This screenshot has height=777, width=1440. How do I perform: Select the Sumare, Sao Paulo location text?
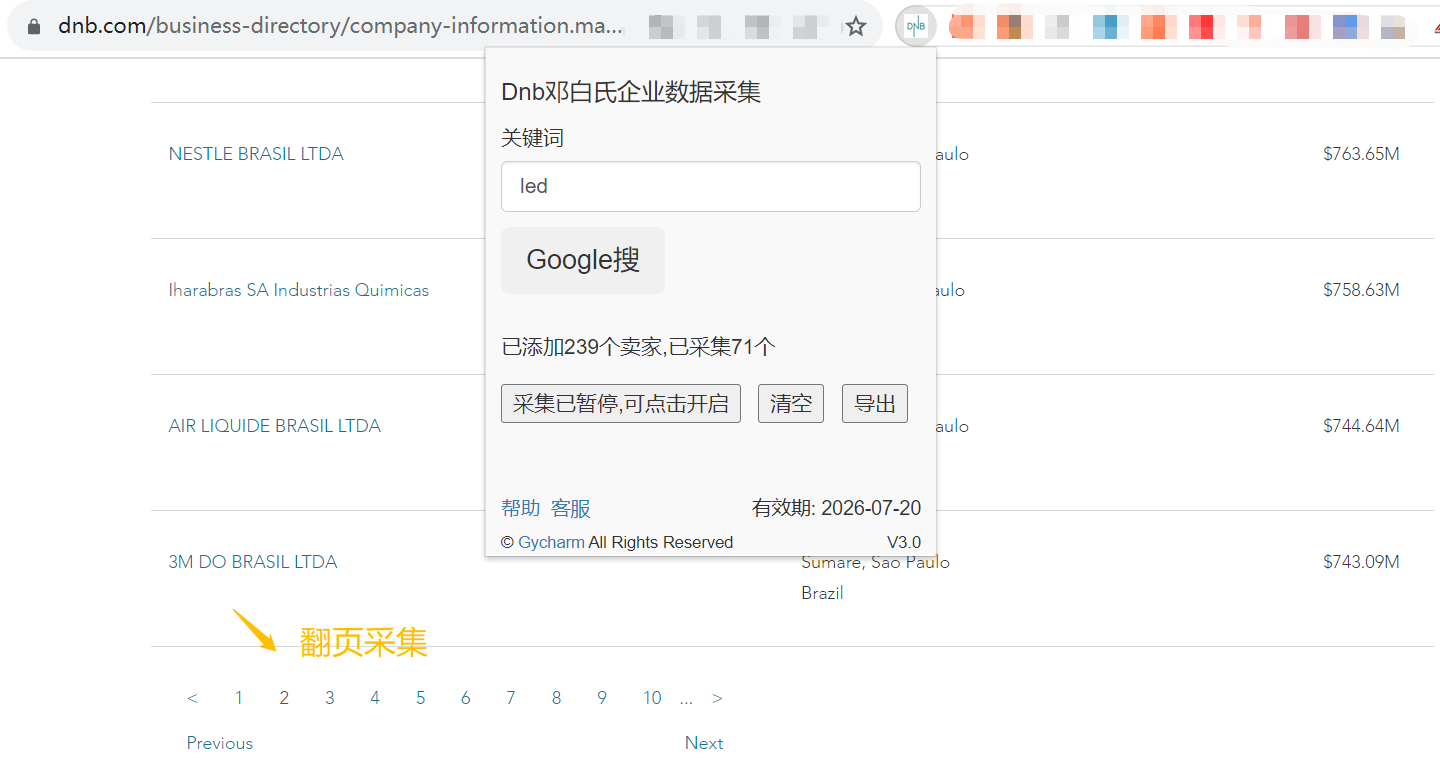[x=875, y=563]
